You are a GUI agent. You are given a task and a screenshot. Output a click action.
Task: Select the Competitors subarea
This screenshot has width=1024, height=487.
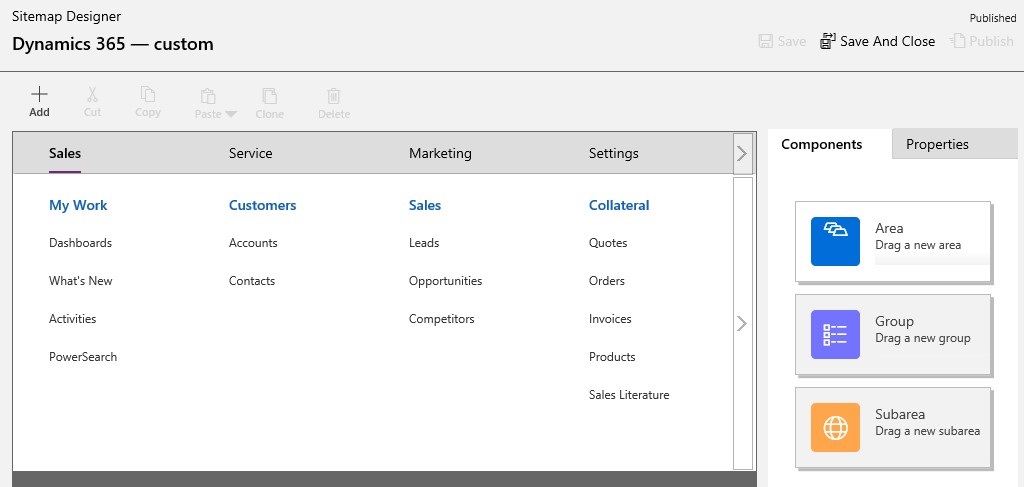(441, 319)
